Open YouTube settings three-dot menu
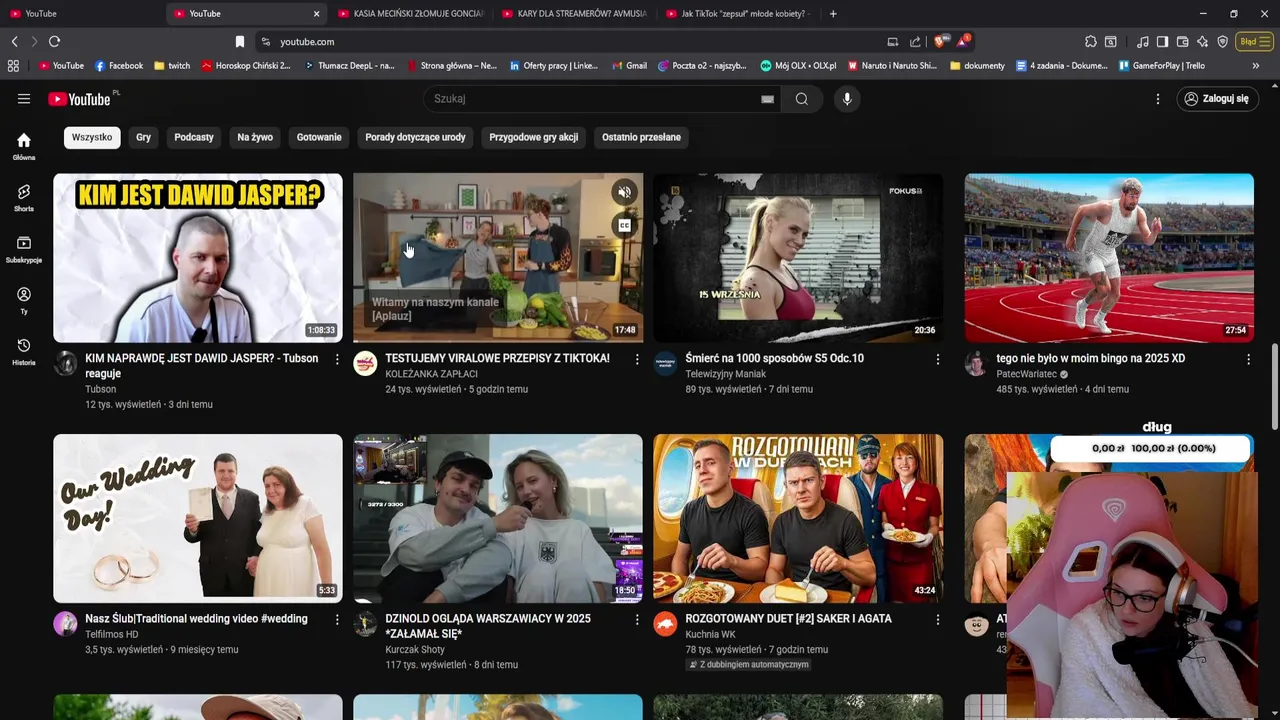Image resolution: width=1280 pixels, height=720 pixels. click(x=1158, y=99)
